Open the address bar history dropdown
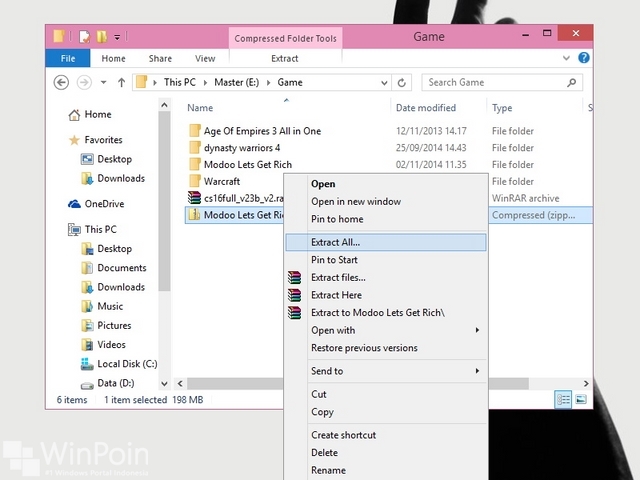 tap(384, 83)
